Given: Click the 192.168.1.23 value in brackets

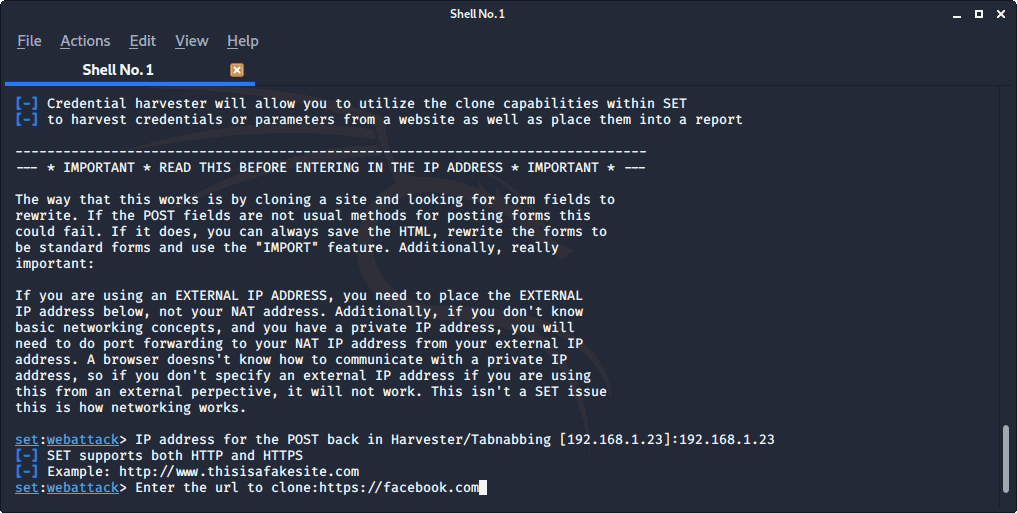Looking at the screenshot, I should [615, 440].
